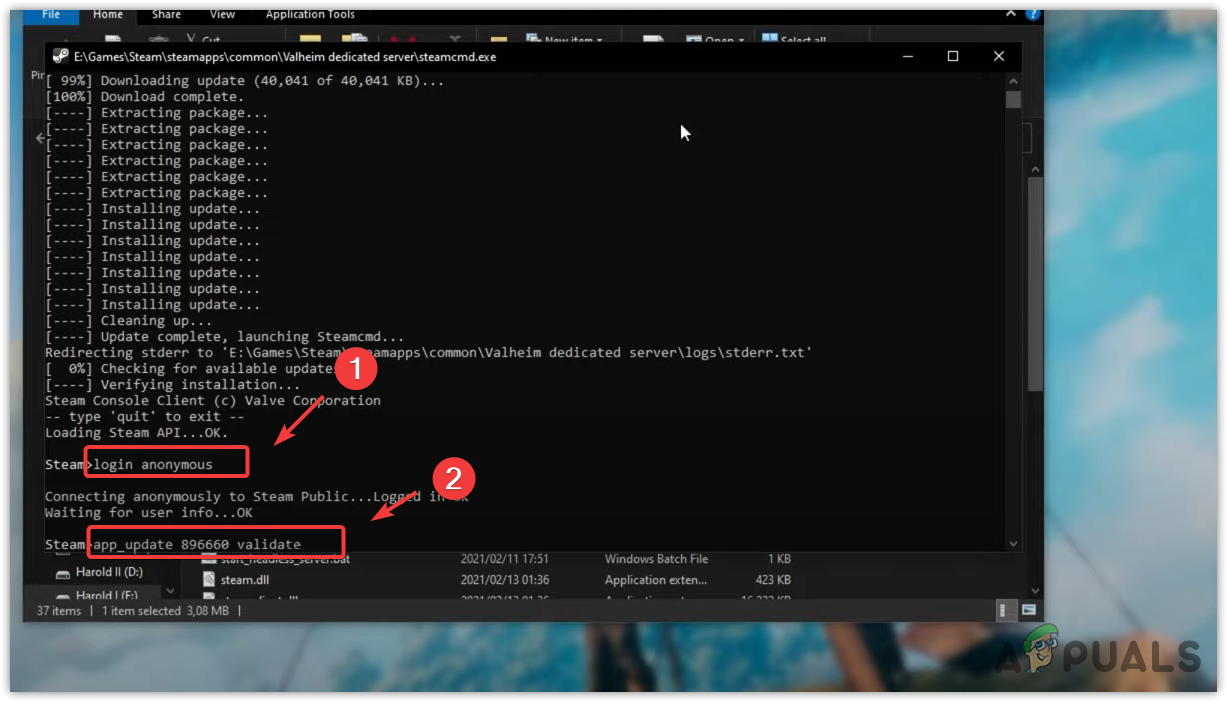Click steam.dll file icon
Image resolution: width=1227 pixels, height=702 pixels.
(x=209, y=580)
